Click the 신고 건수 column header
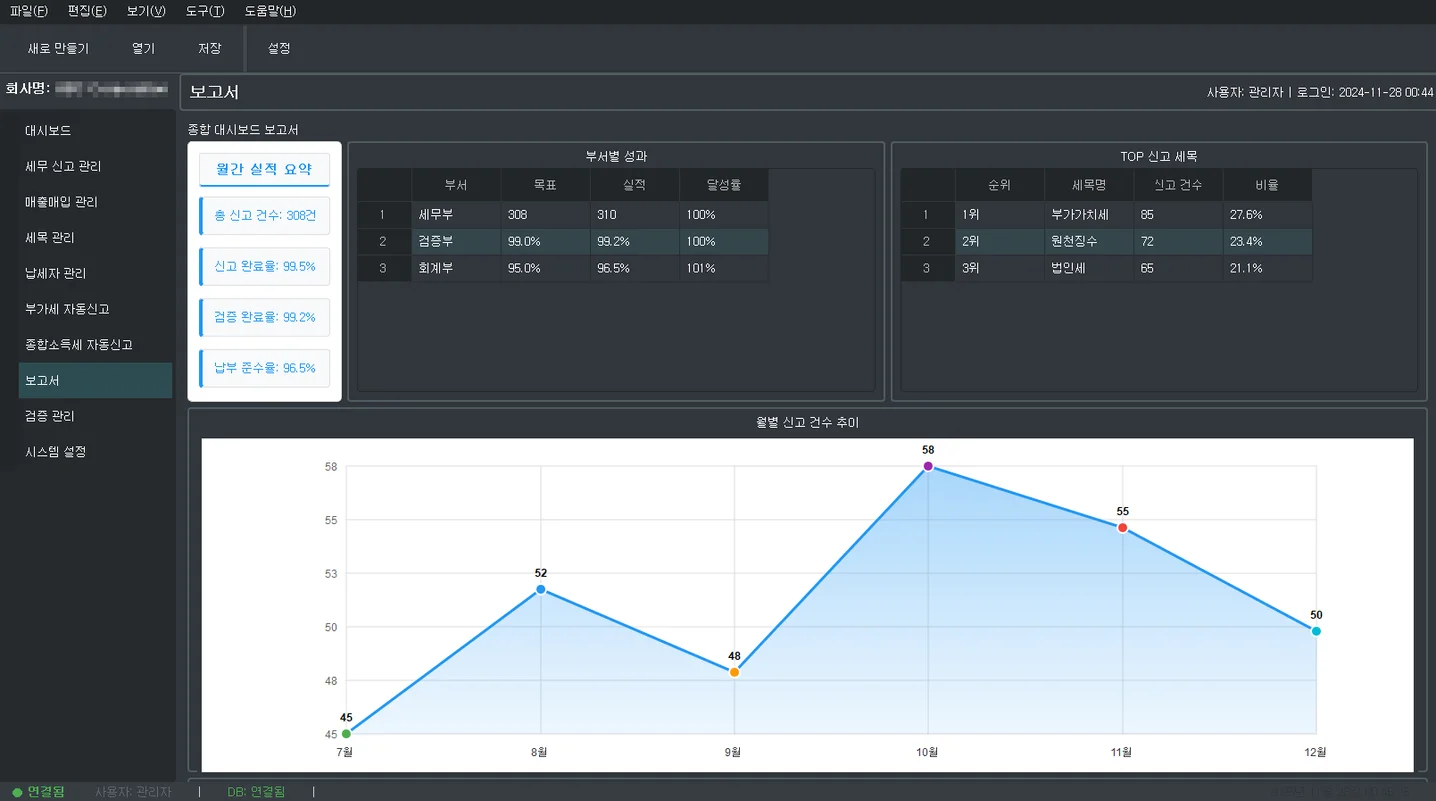 [1177, 185]
